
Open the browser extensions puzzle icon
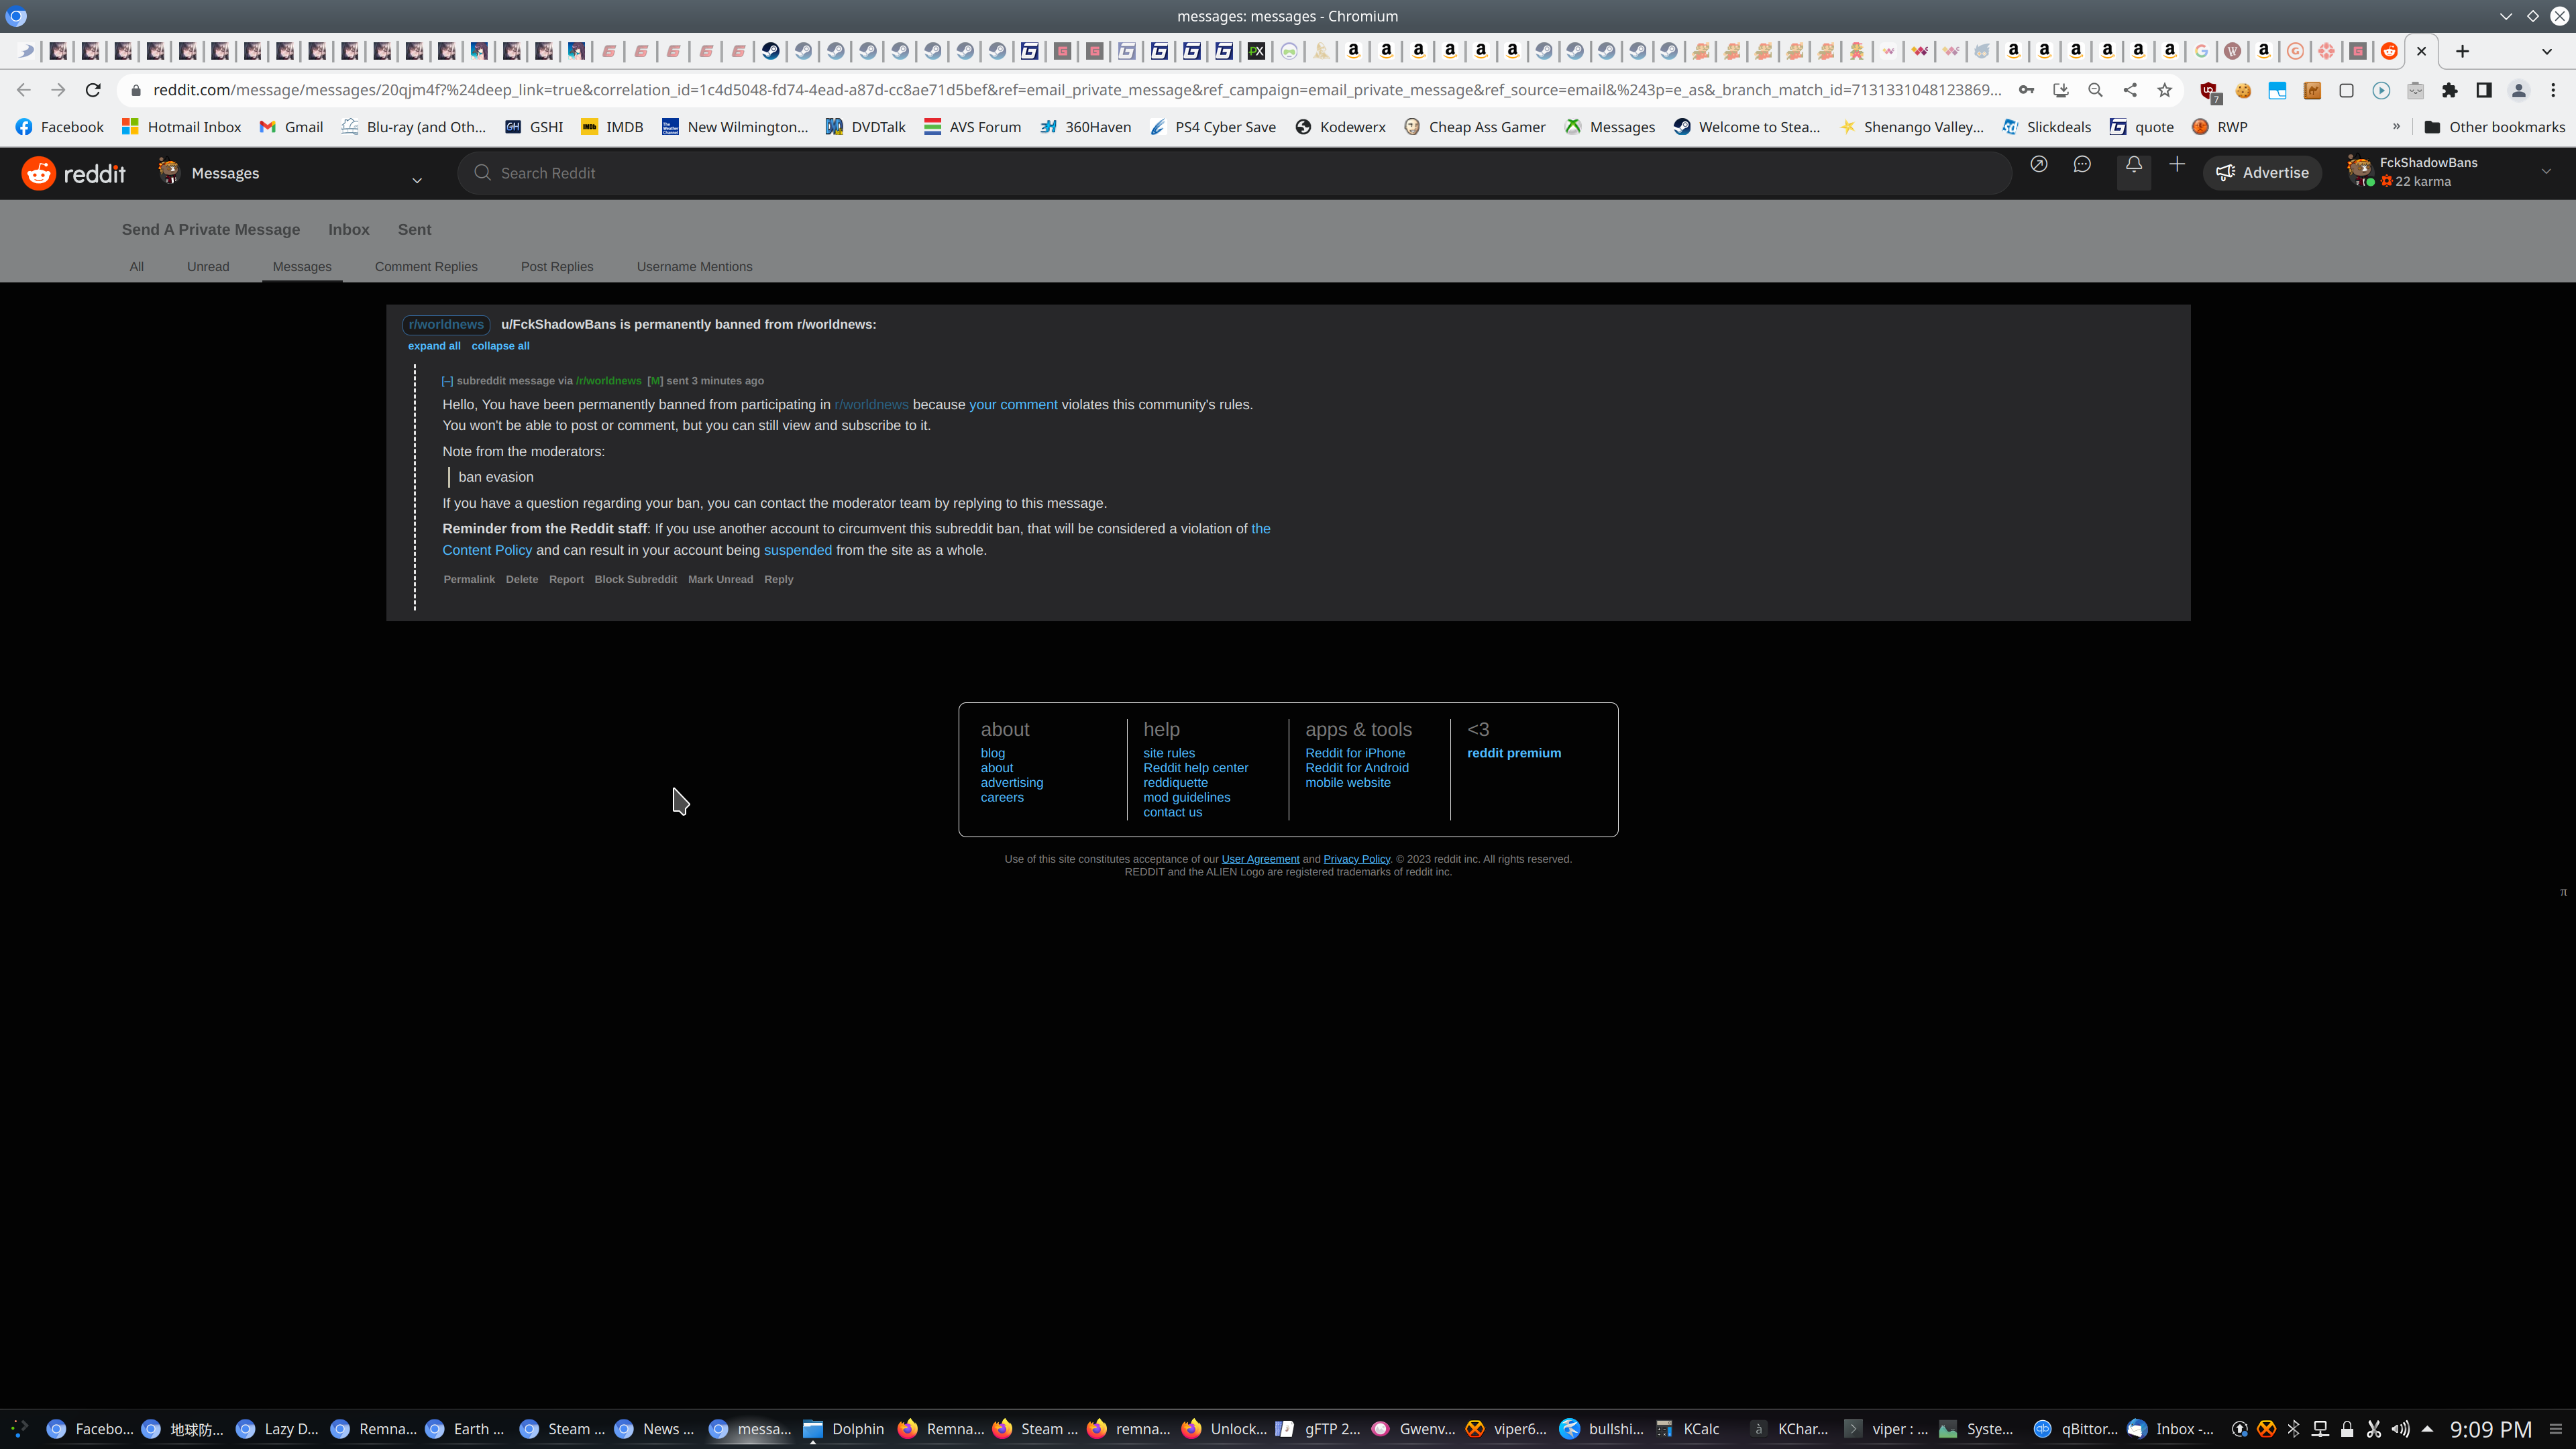point(2449,90)
